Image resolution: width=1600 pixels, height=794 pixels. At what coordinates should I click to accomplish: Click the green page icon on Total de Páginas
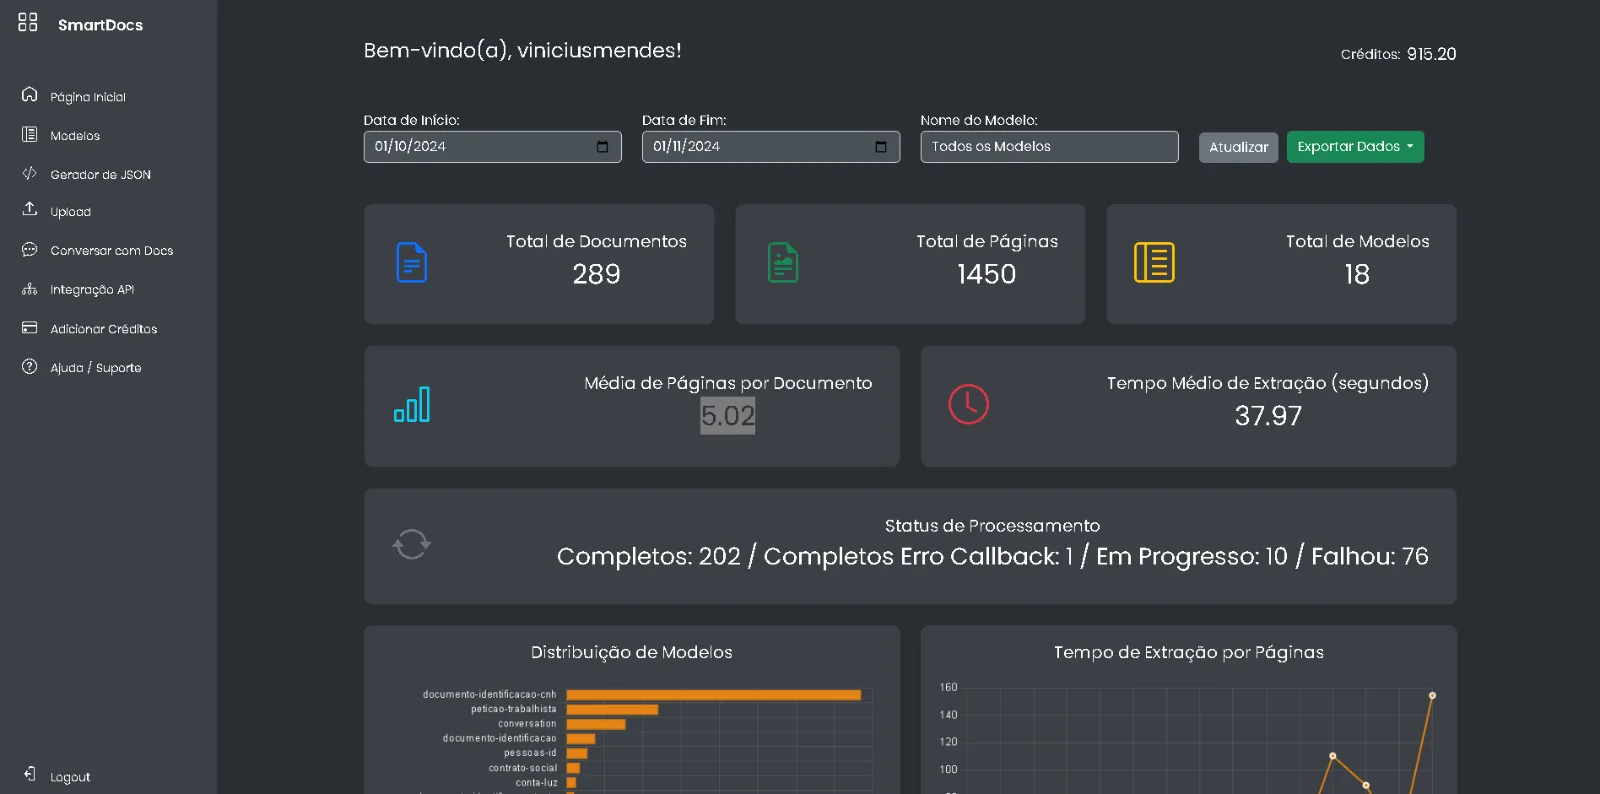[783, 263]
